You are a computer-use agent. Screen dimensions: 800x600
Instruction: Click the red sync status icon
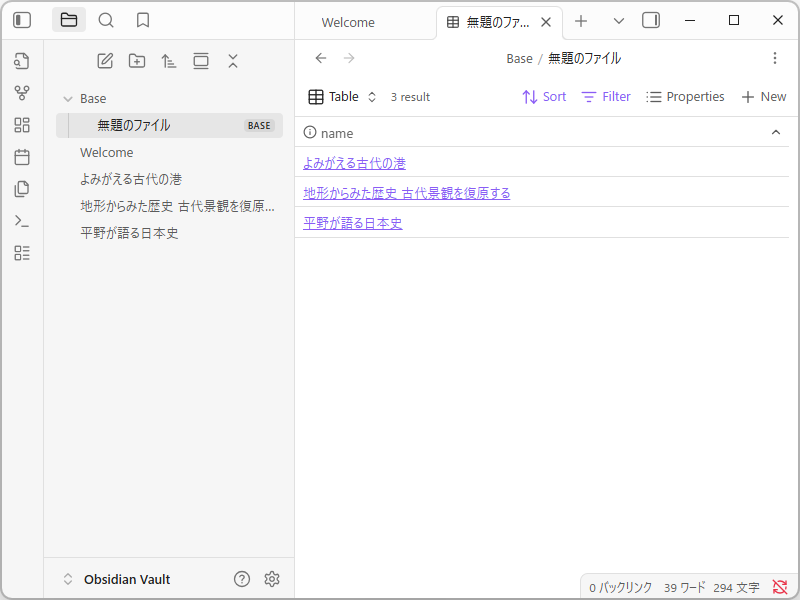click(x=779, y=588)
